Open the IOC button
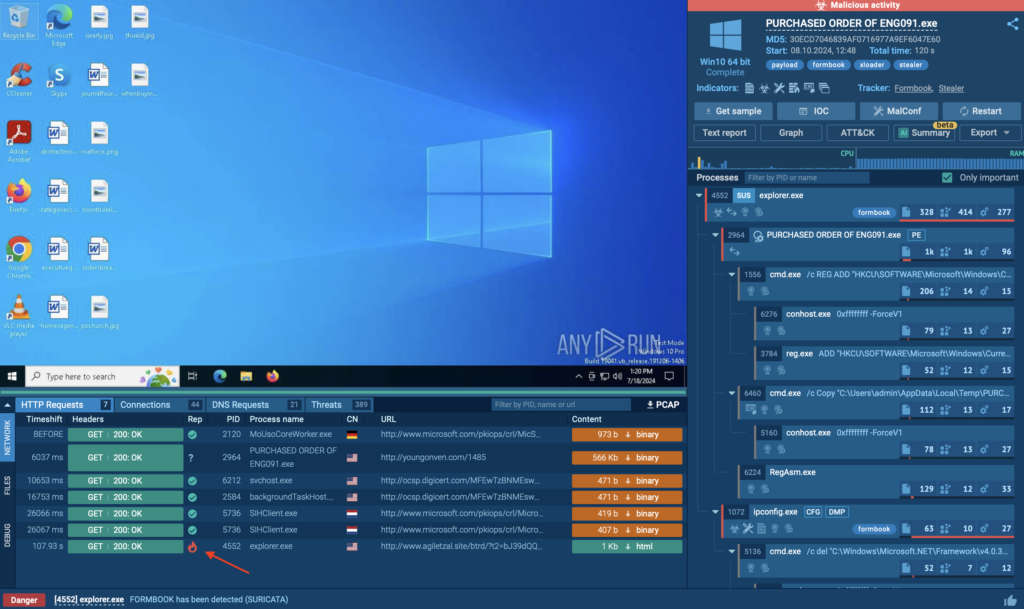This screenshot has width=1024, height=609. click(815, 111)
